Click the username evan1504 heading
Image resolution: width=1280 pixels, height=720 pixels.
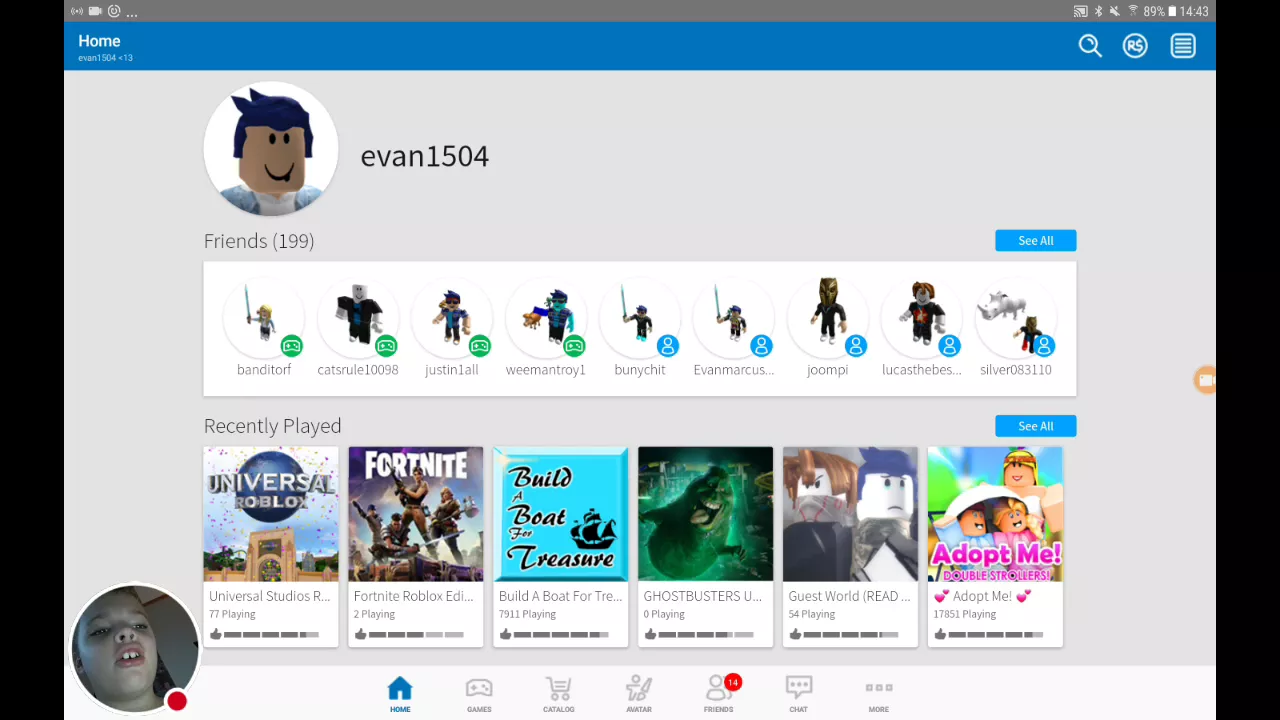pos(425,156)
